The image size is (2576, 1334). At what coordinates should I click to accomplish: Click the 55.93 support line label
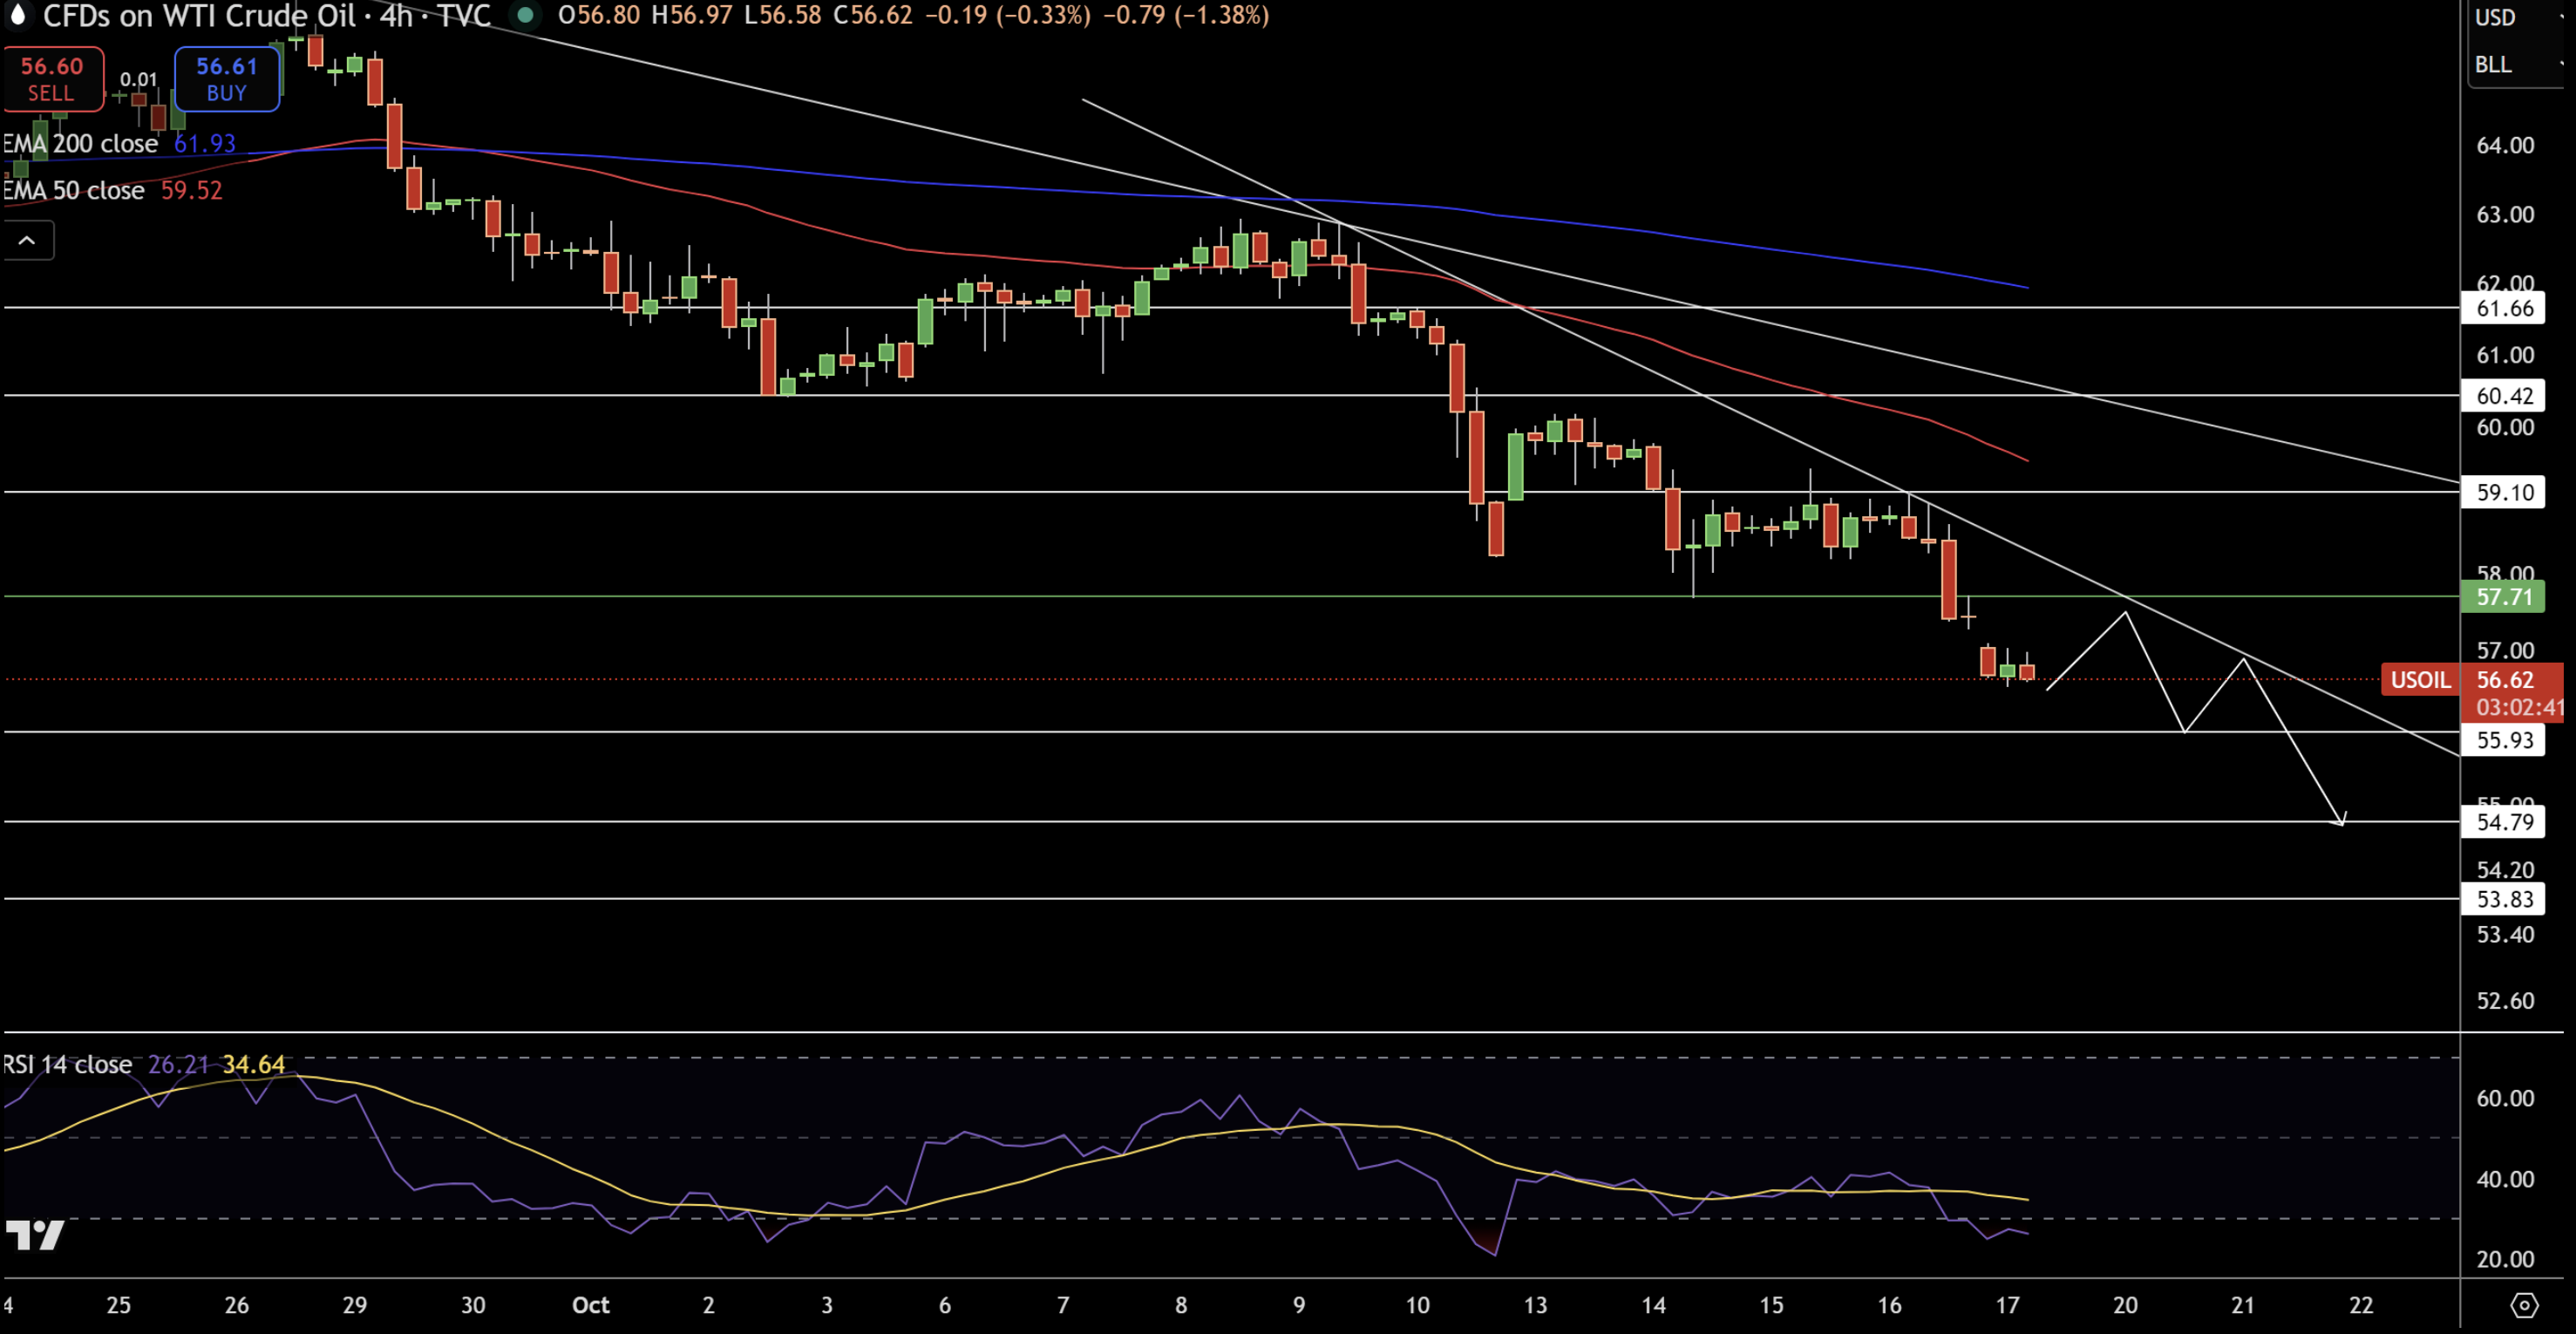2503,740
